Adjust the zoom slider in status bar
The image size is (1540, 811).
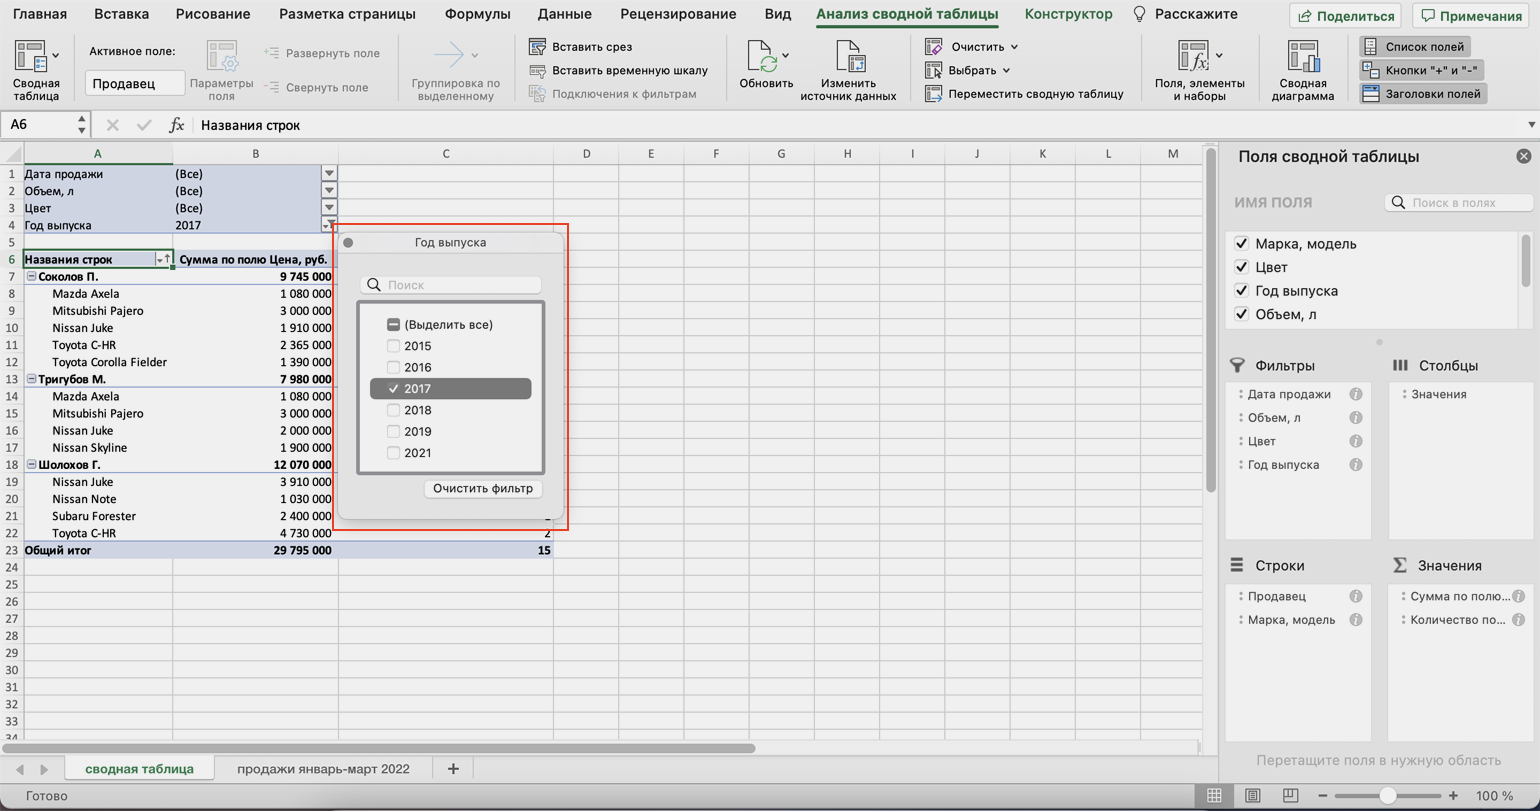pos(1387,796)
